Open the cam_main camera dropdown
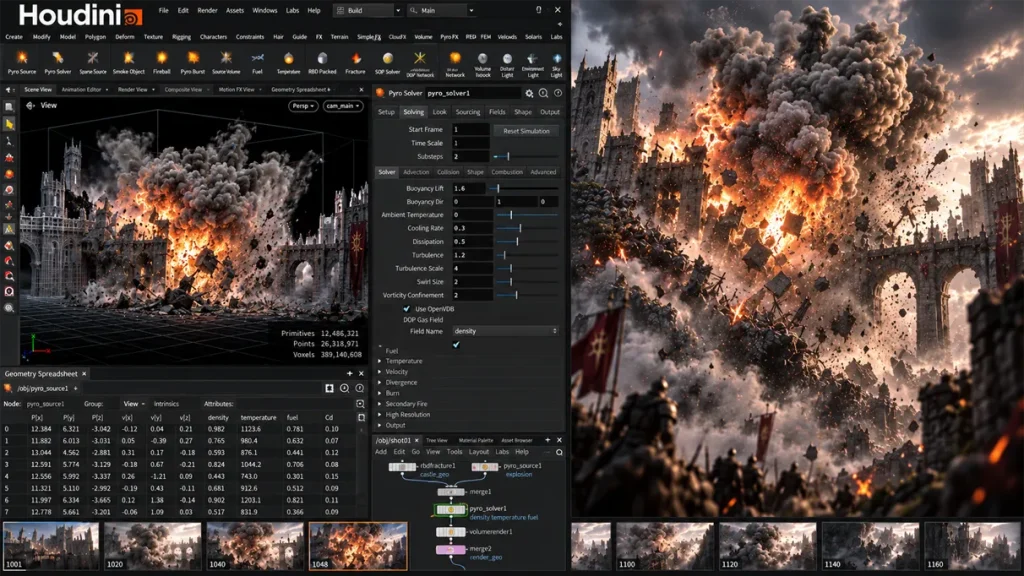Image resolution: width=1024 pixels, height=576 pixels. click(x=342, y=106)
